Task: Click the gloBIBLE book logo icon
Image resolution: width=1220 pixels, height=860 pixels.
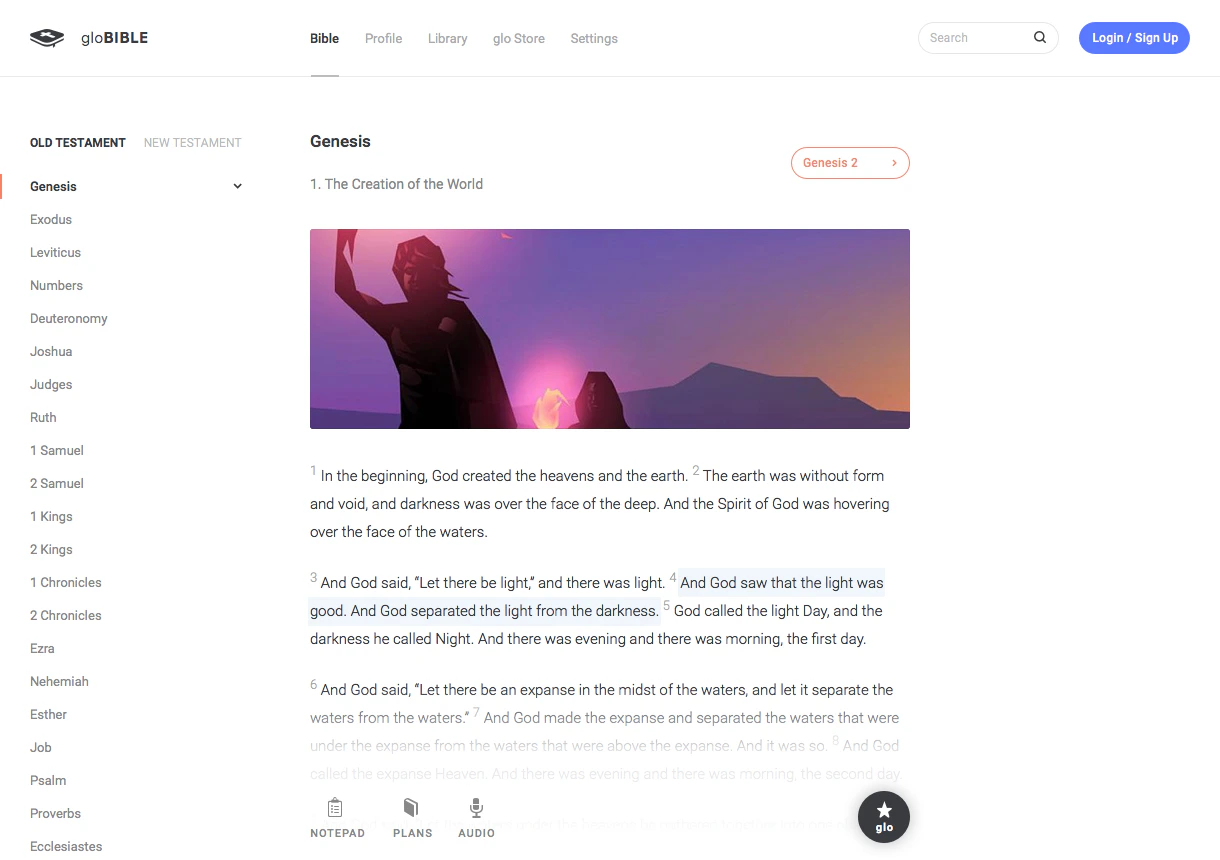Action: pos(47,38)
